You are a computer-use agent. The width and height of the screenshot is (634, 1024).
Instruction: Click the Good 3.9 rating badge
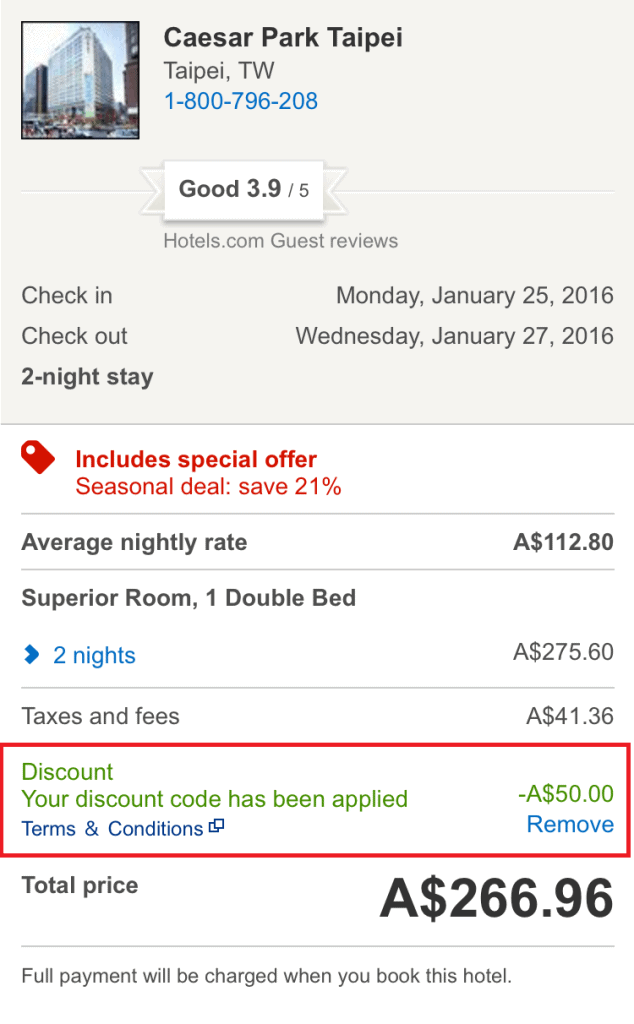click(243, 189)
